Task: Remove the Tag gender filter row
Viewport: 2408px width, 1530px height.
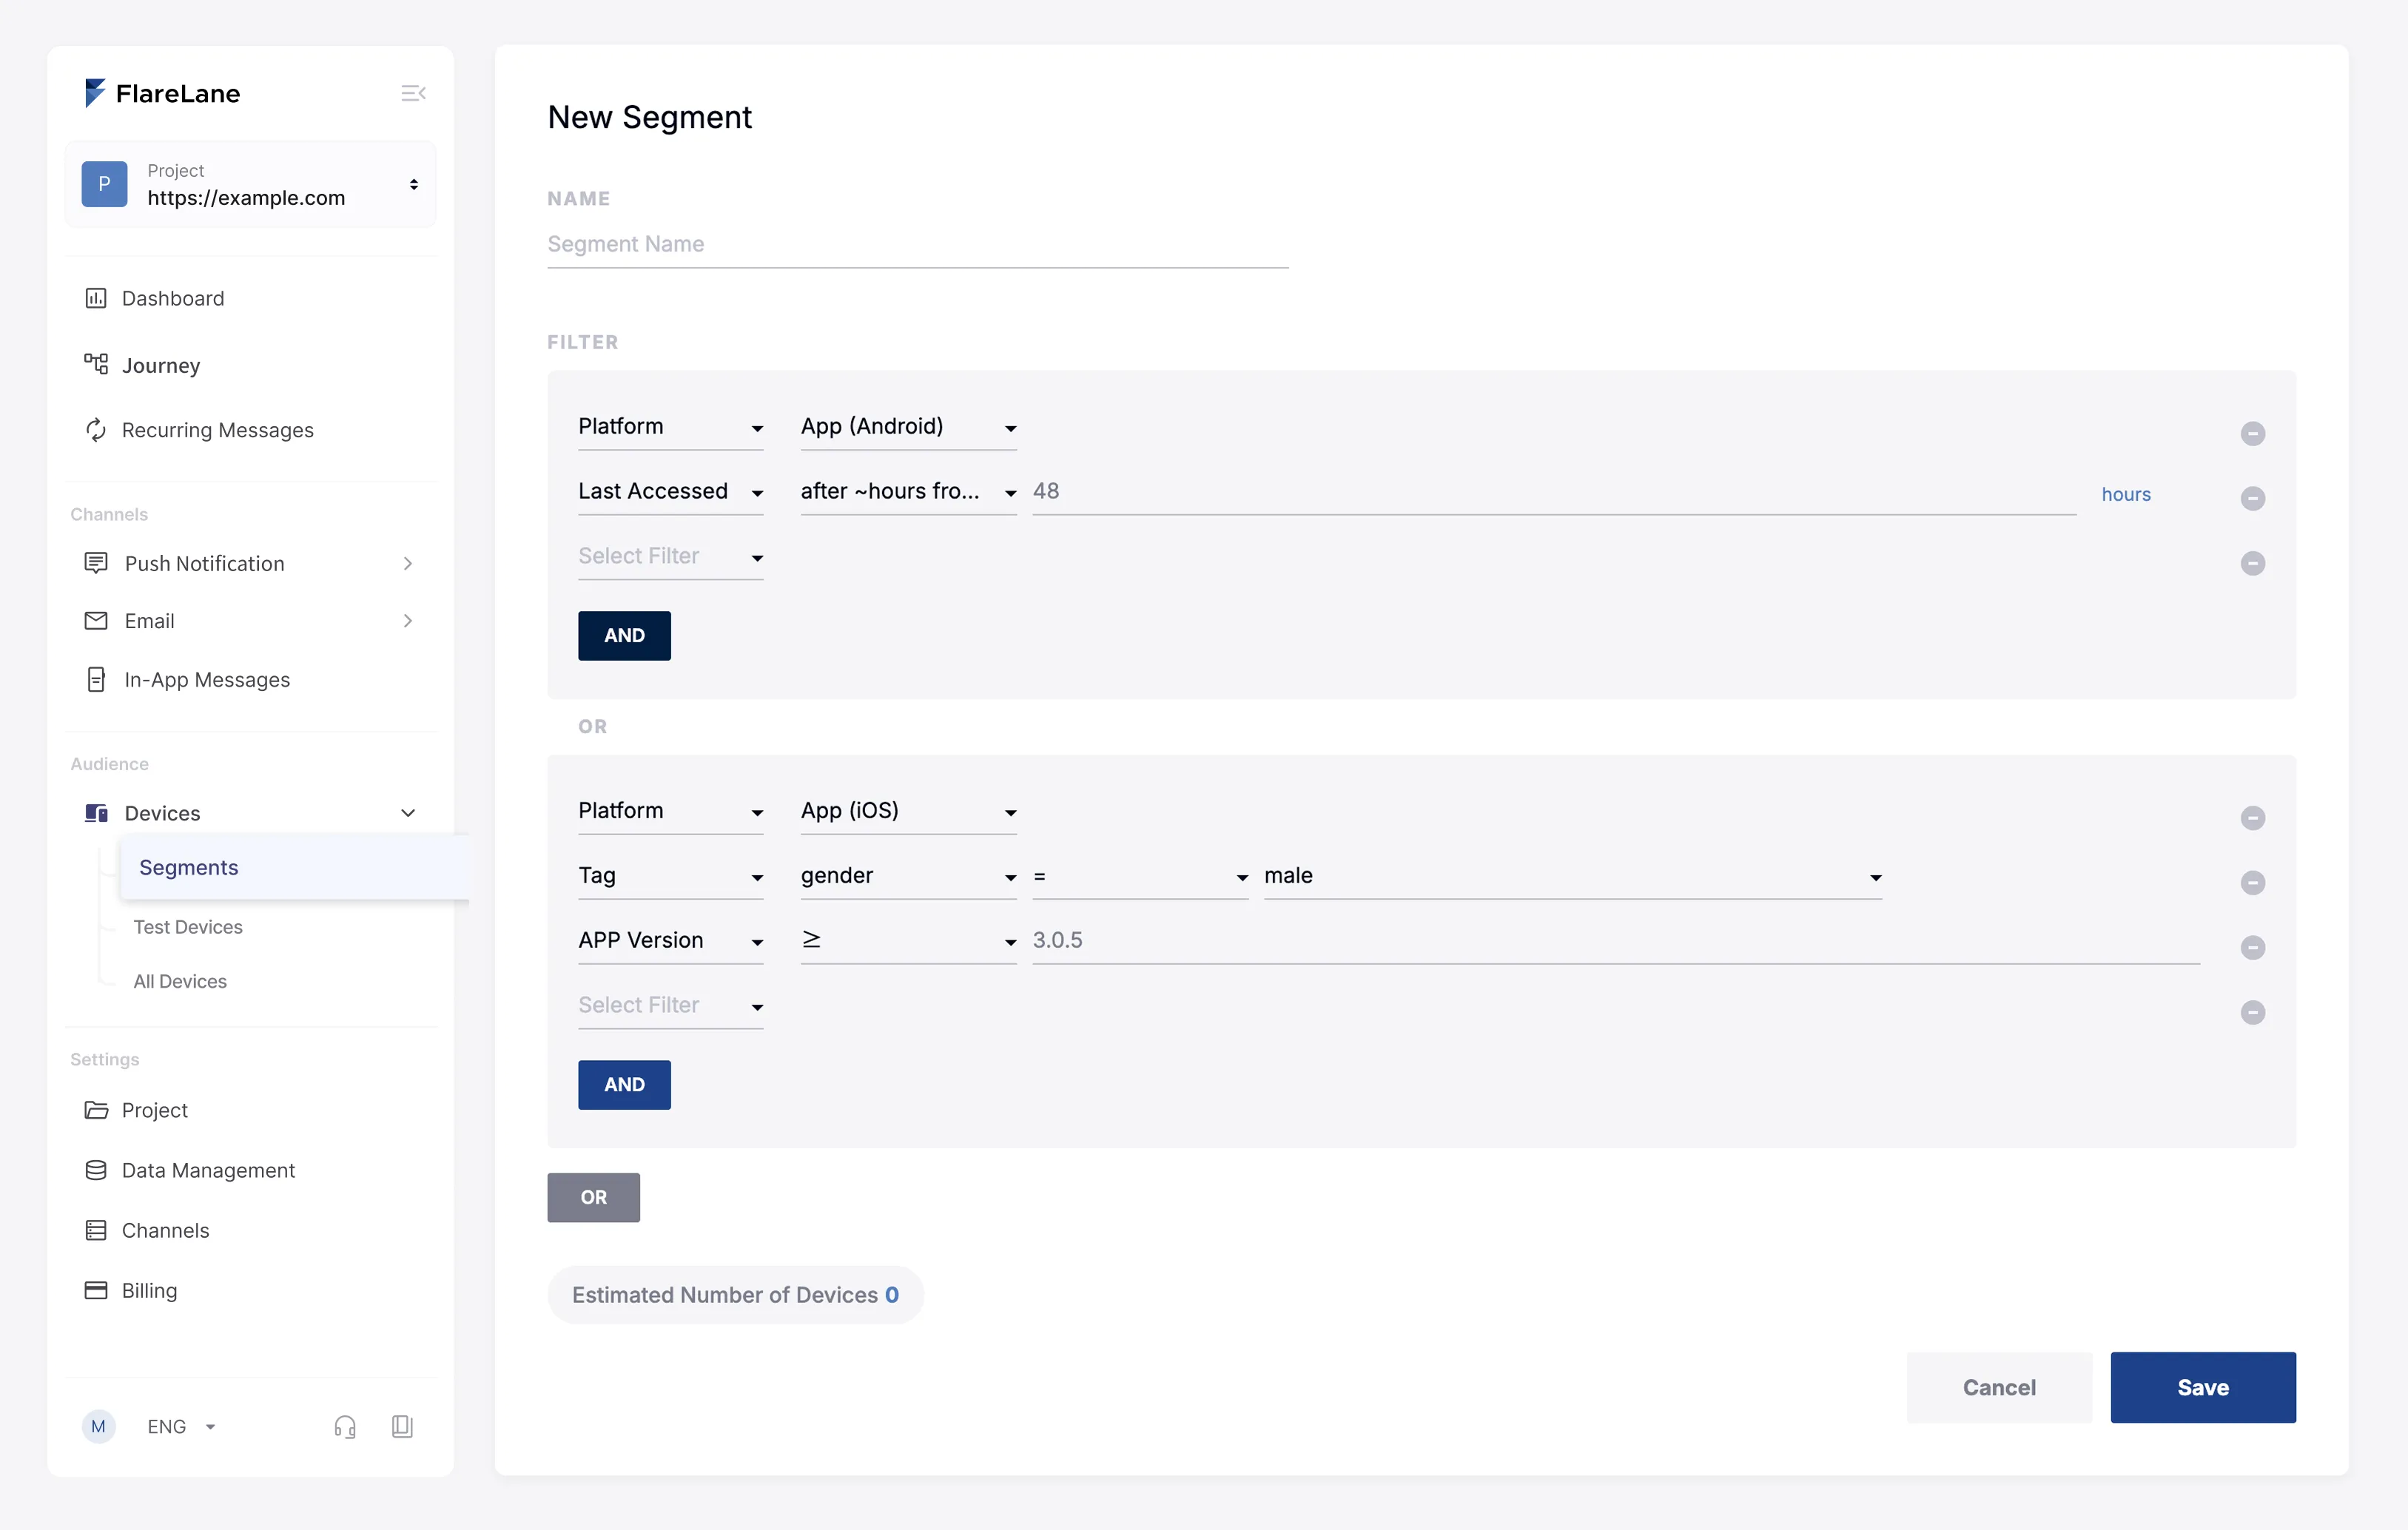Action: pos(2252,883)
